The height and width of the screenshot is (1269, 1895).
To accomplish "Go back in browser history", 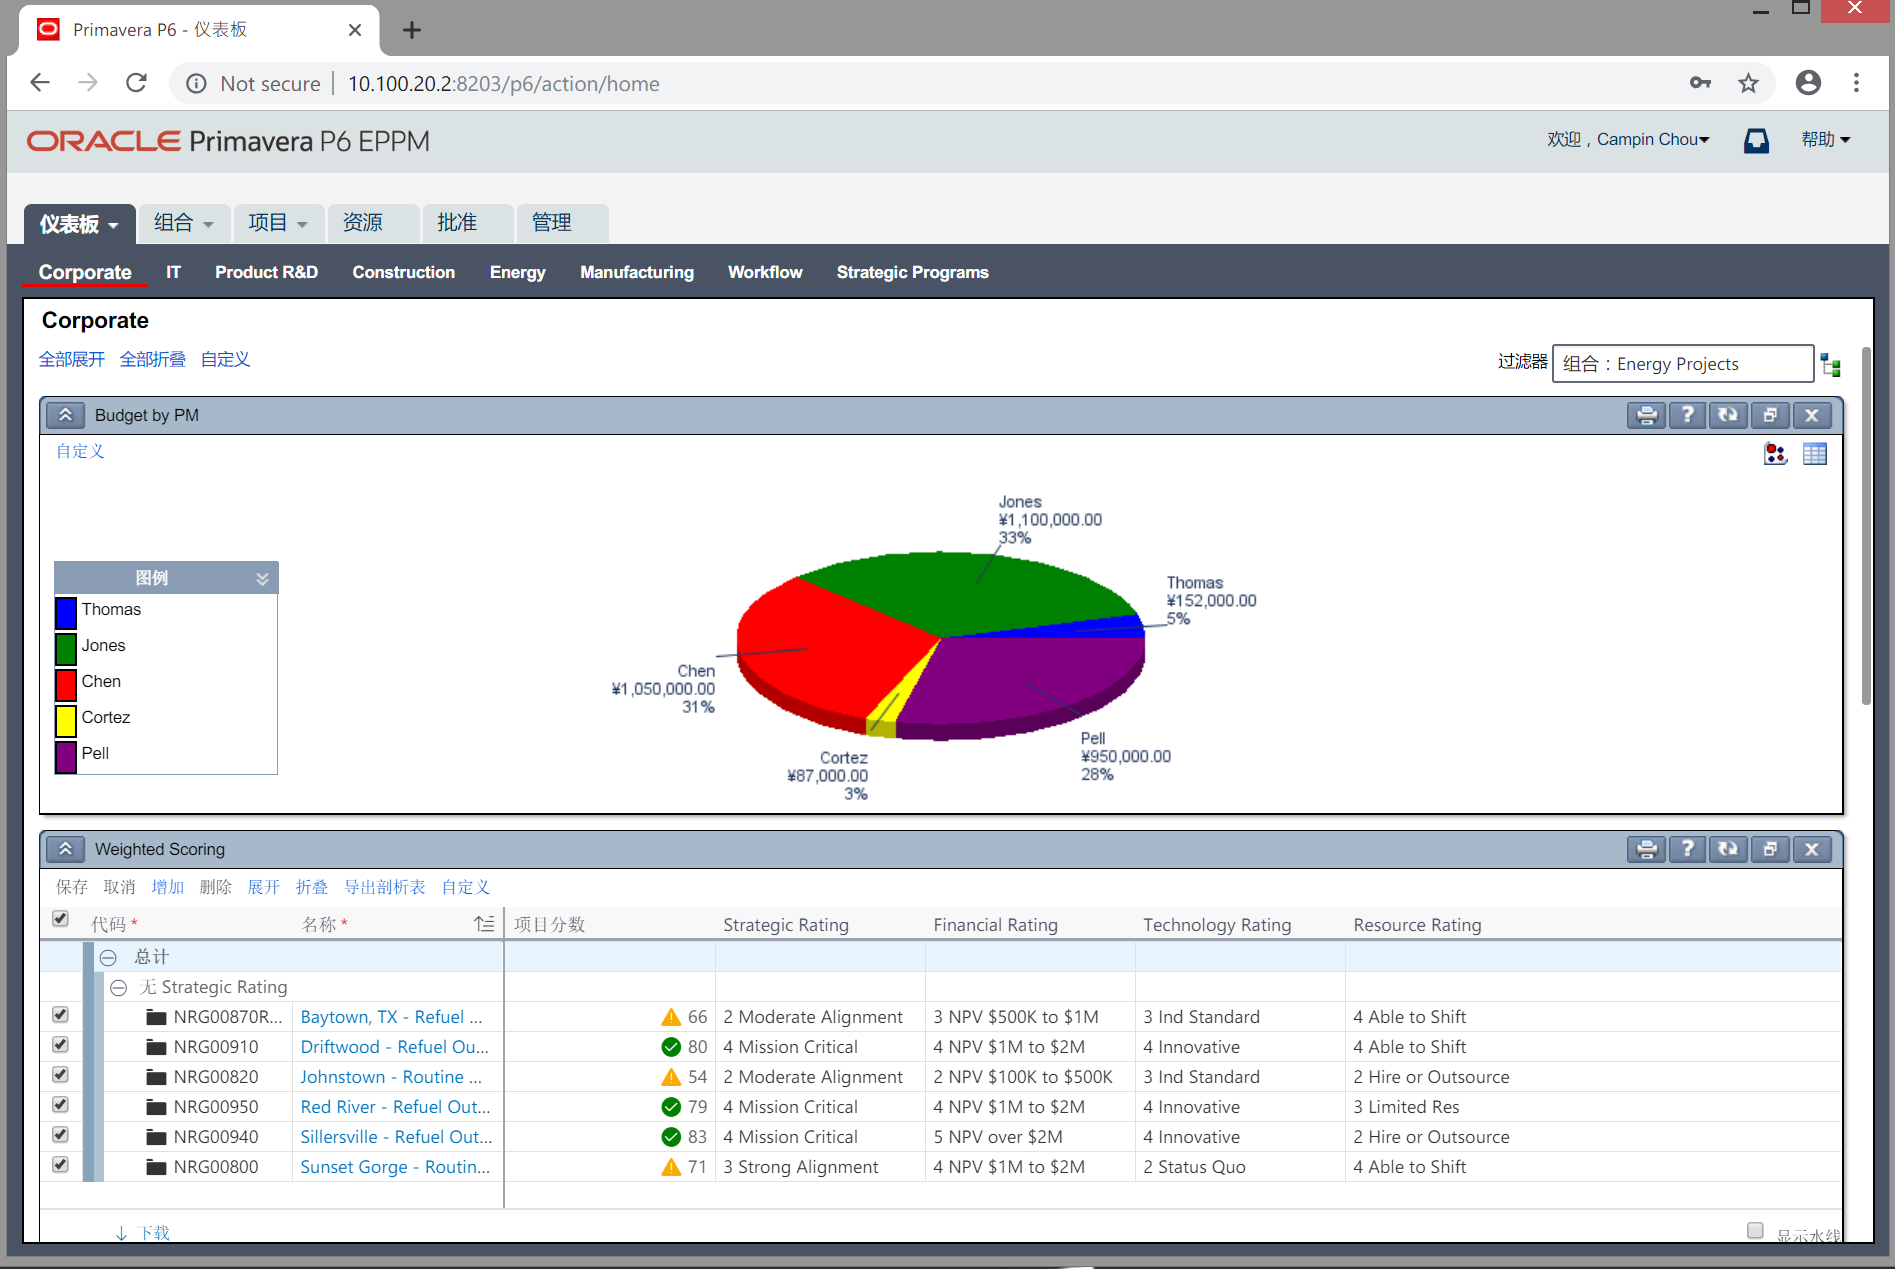I will [40, 83].
